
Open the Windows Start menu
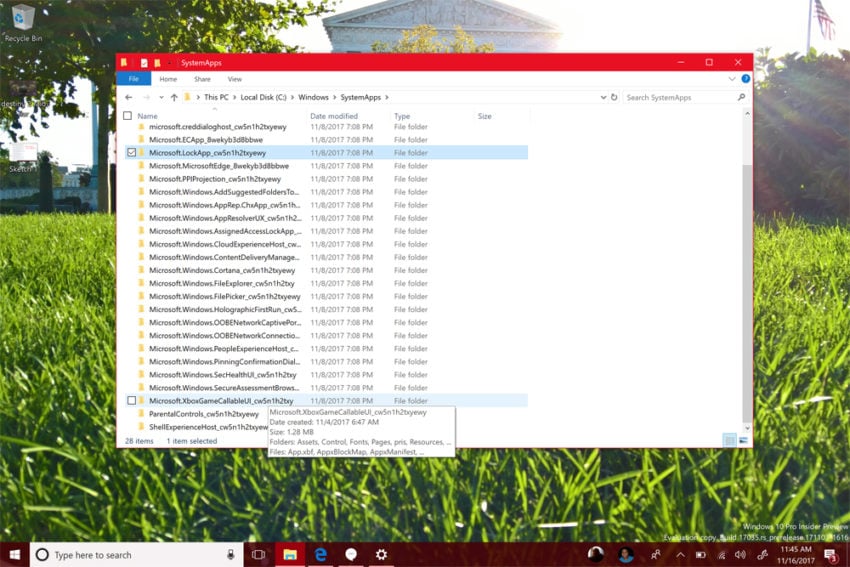point(15,555)
